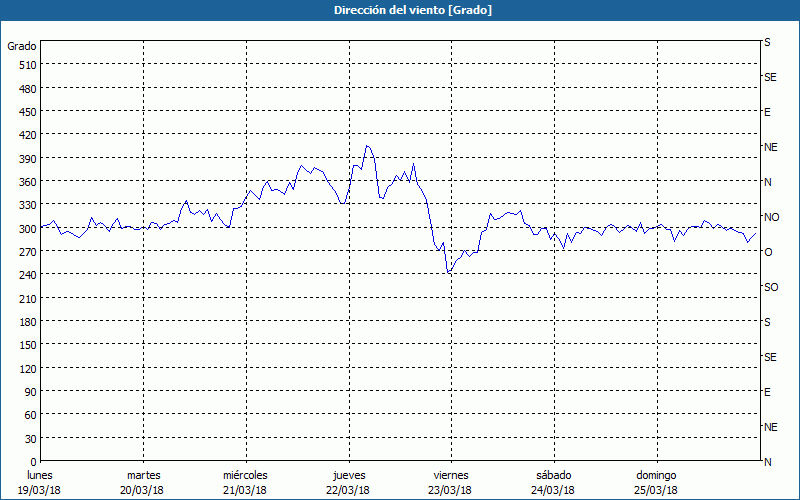This screenshot has height=500, width=800.
Task: Select the domingo 25/03/18 date label
Action: coord(656,482)
